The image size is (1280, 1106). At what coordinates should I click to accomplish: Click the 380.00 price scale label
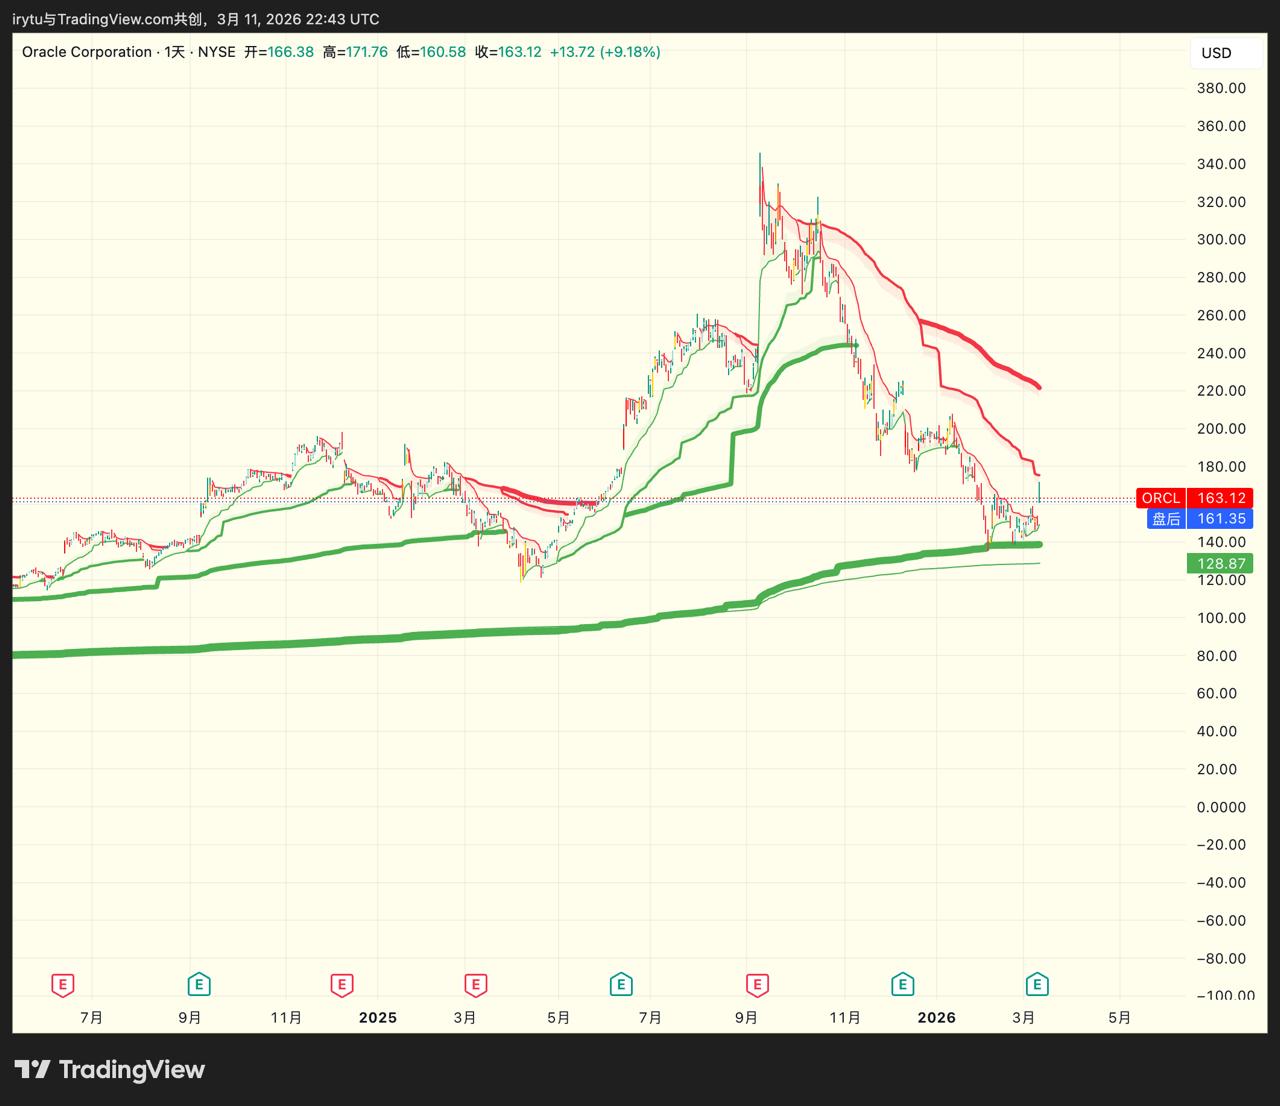point(1221,88)
